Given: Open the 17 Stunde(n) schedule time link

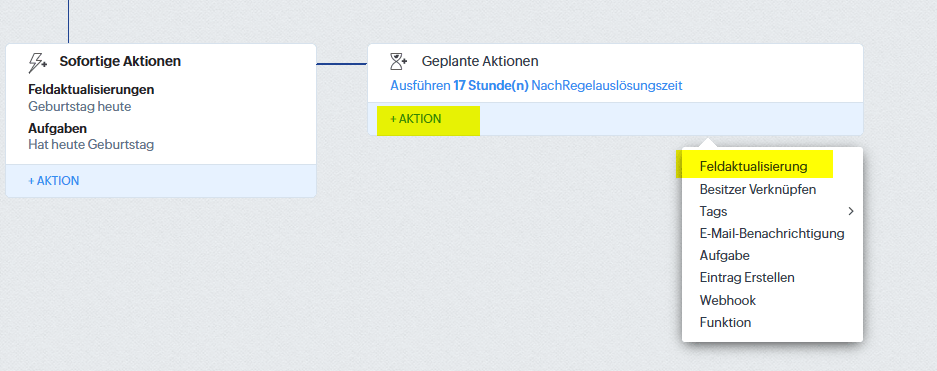Looking at the screenshot, I should (x=491, y=86).
